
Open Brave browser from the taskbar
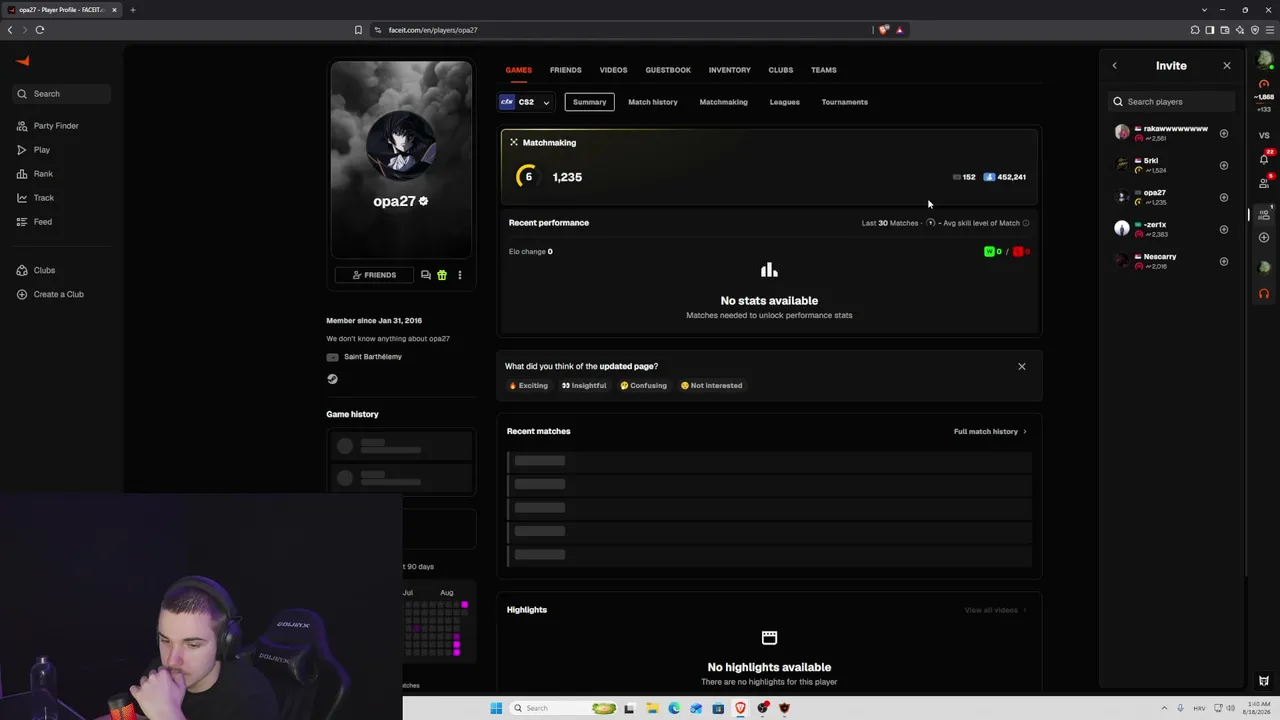click(740, 708)
